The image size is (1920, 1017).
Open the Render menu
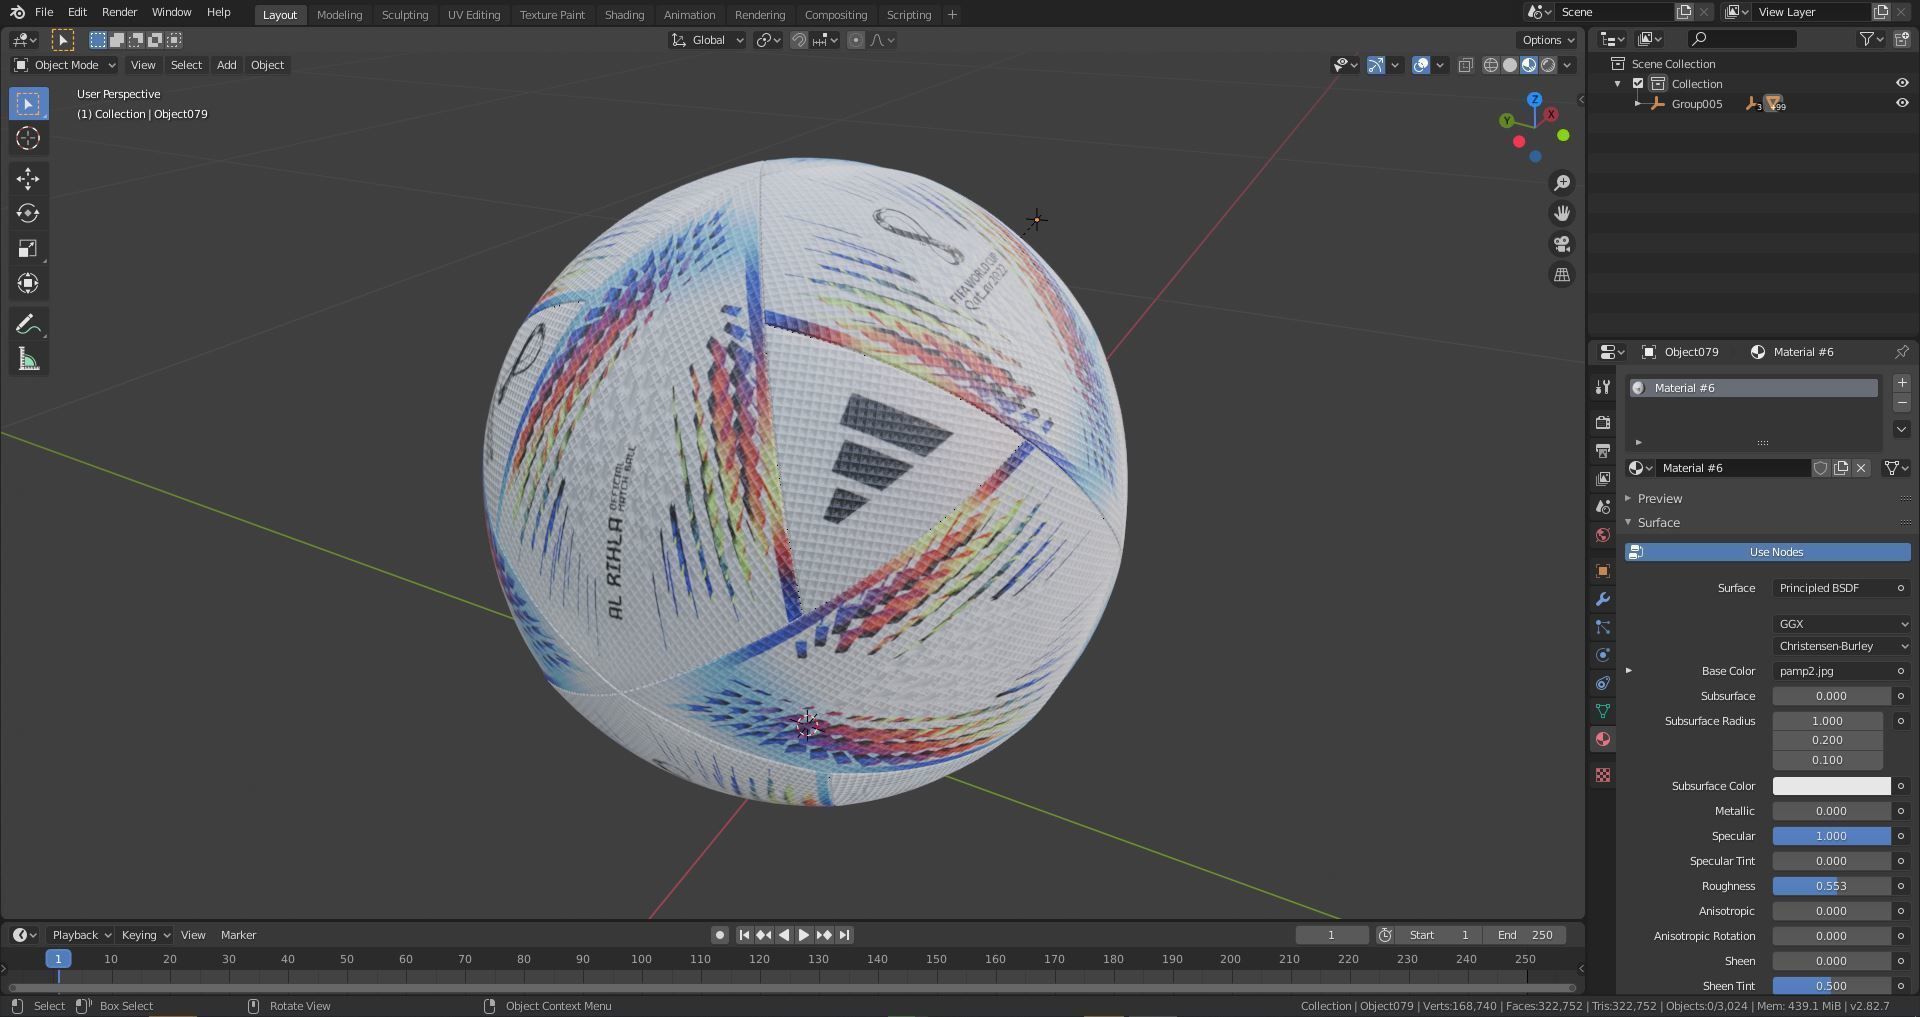119,12
